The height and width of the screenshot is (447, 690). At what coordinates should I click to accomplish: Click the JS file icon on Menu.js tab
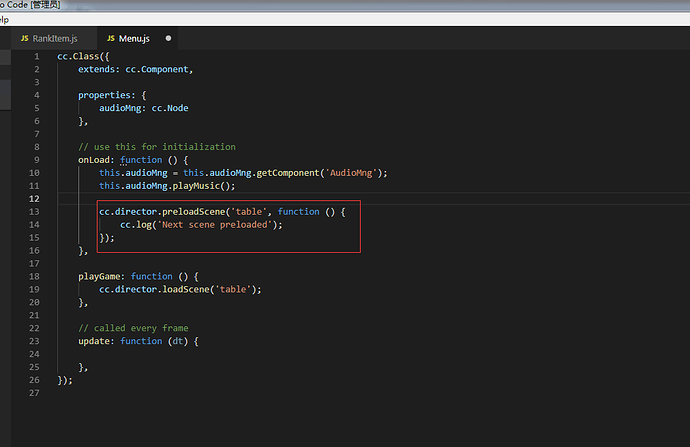tap(111, 39)
